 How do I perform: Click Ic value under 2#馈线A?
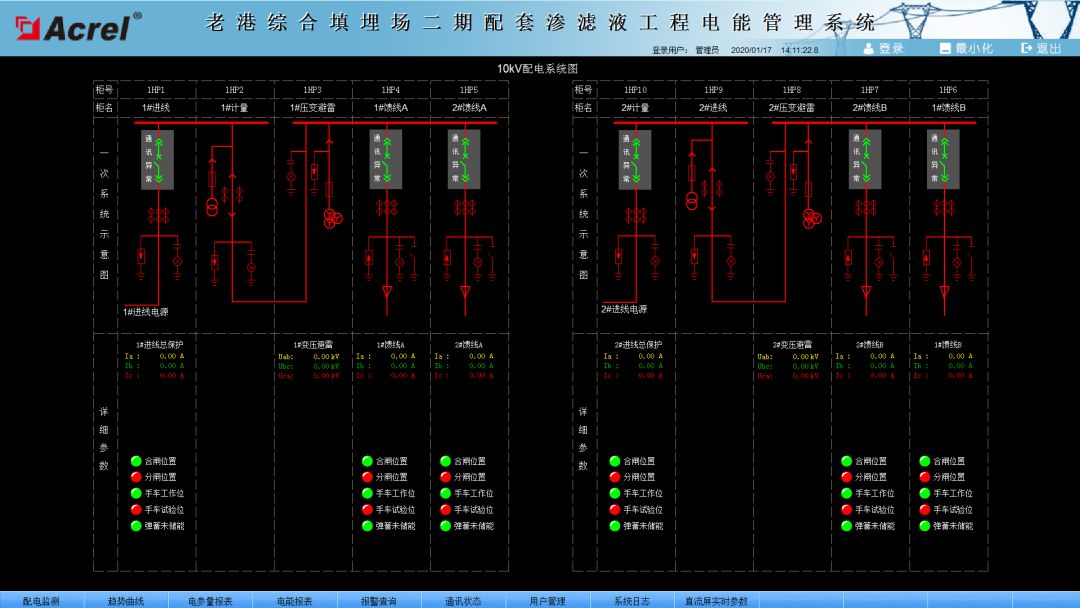481,375
